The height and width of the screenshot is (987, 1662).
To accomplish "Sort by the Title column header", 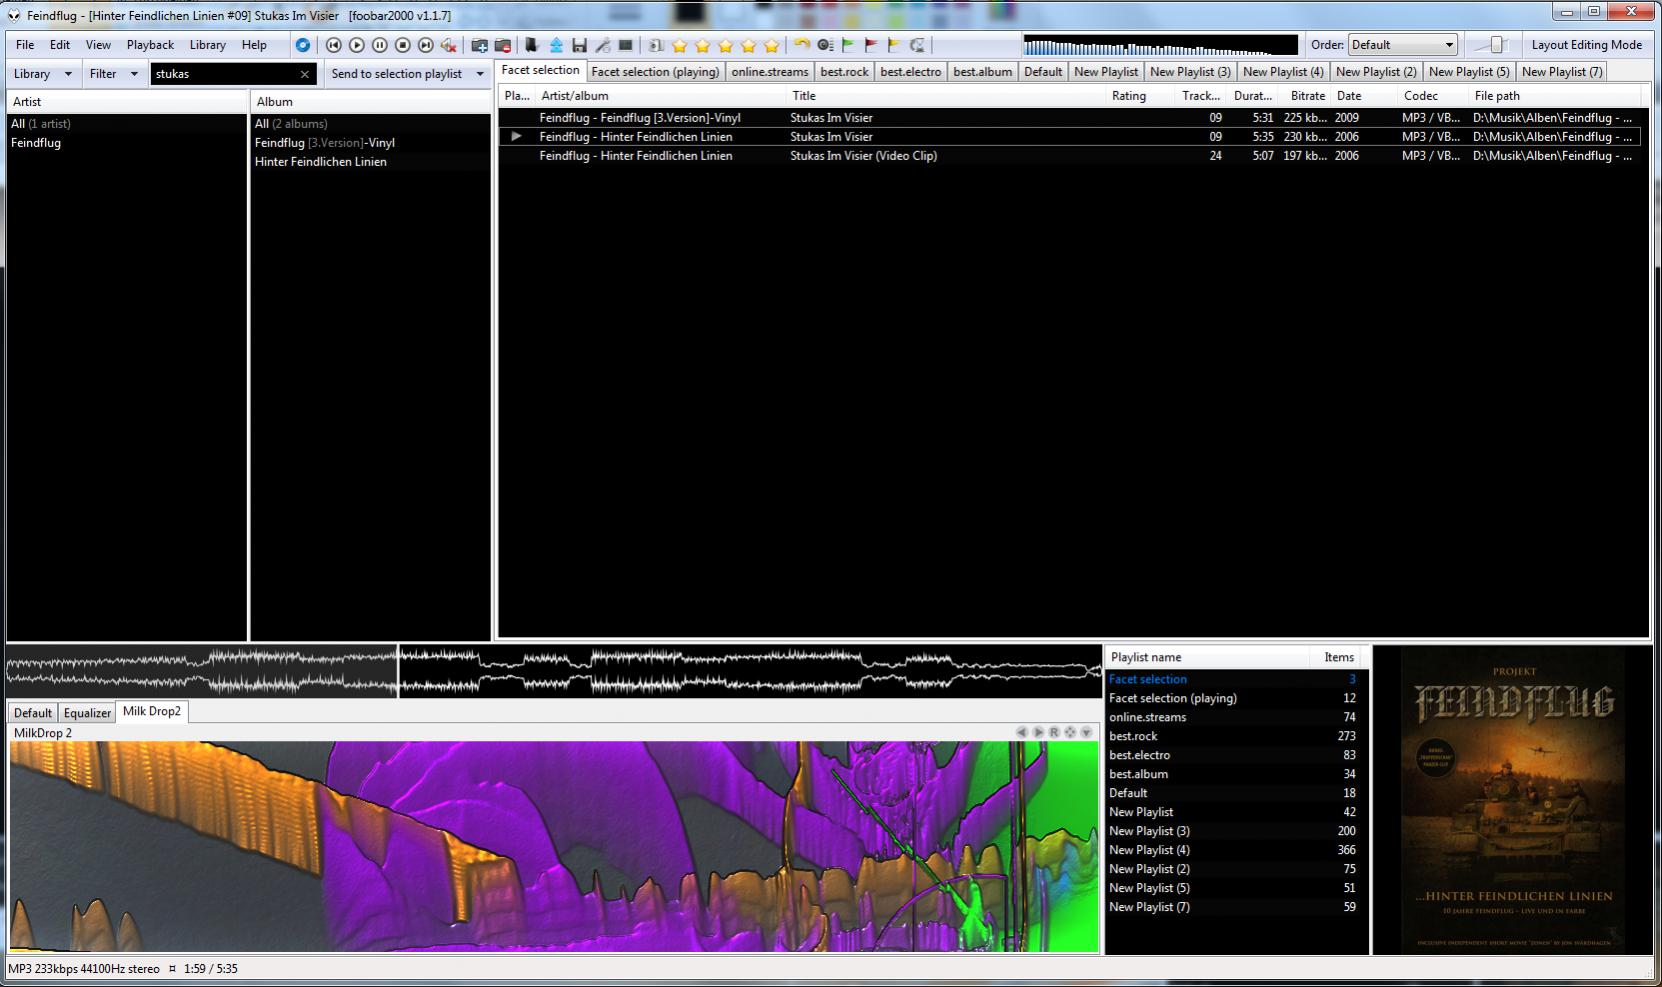I will coord(947,96).
